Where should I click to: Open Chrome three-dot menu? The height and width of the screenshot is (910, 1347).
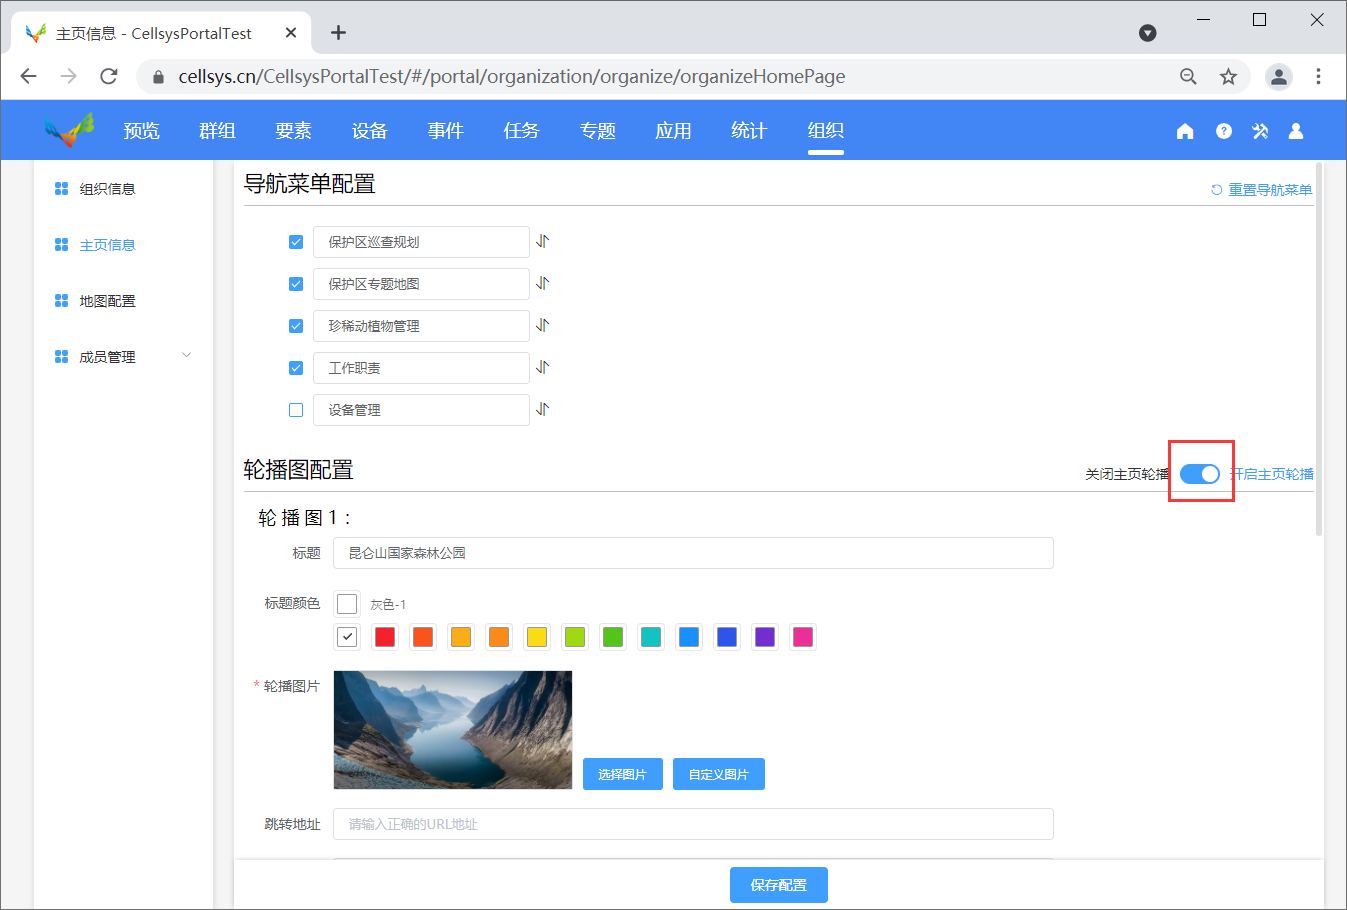[1318, 77]
